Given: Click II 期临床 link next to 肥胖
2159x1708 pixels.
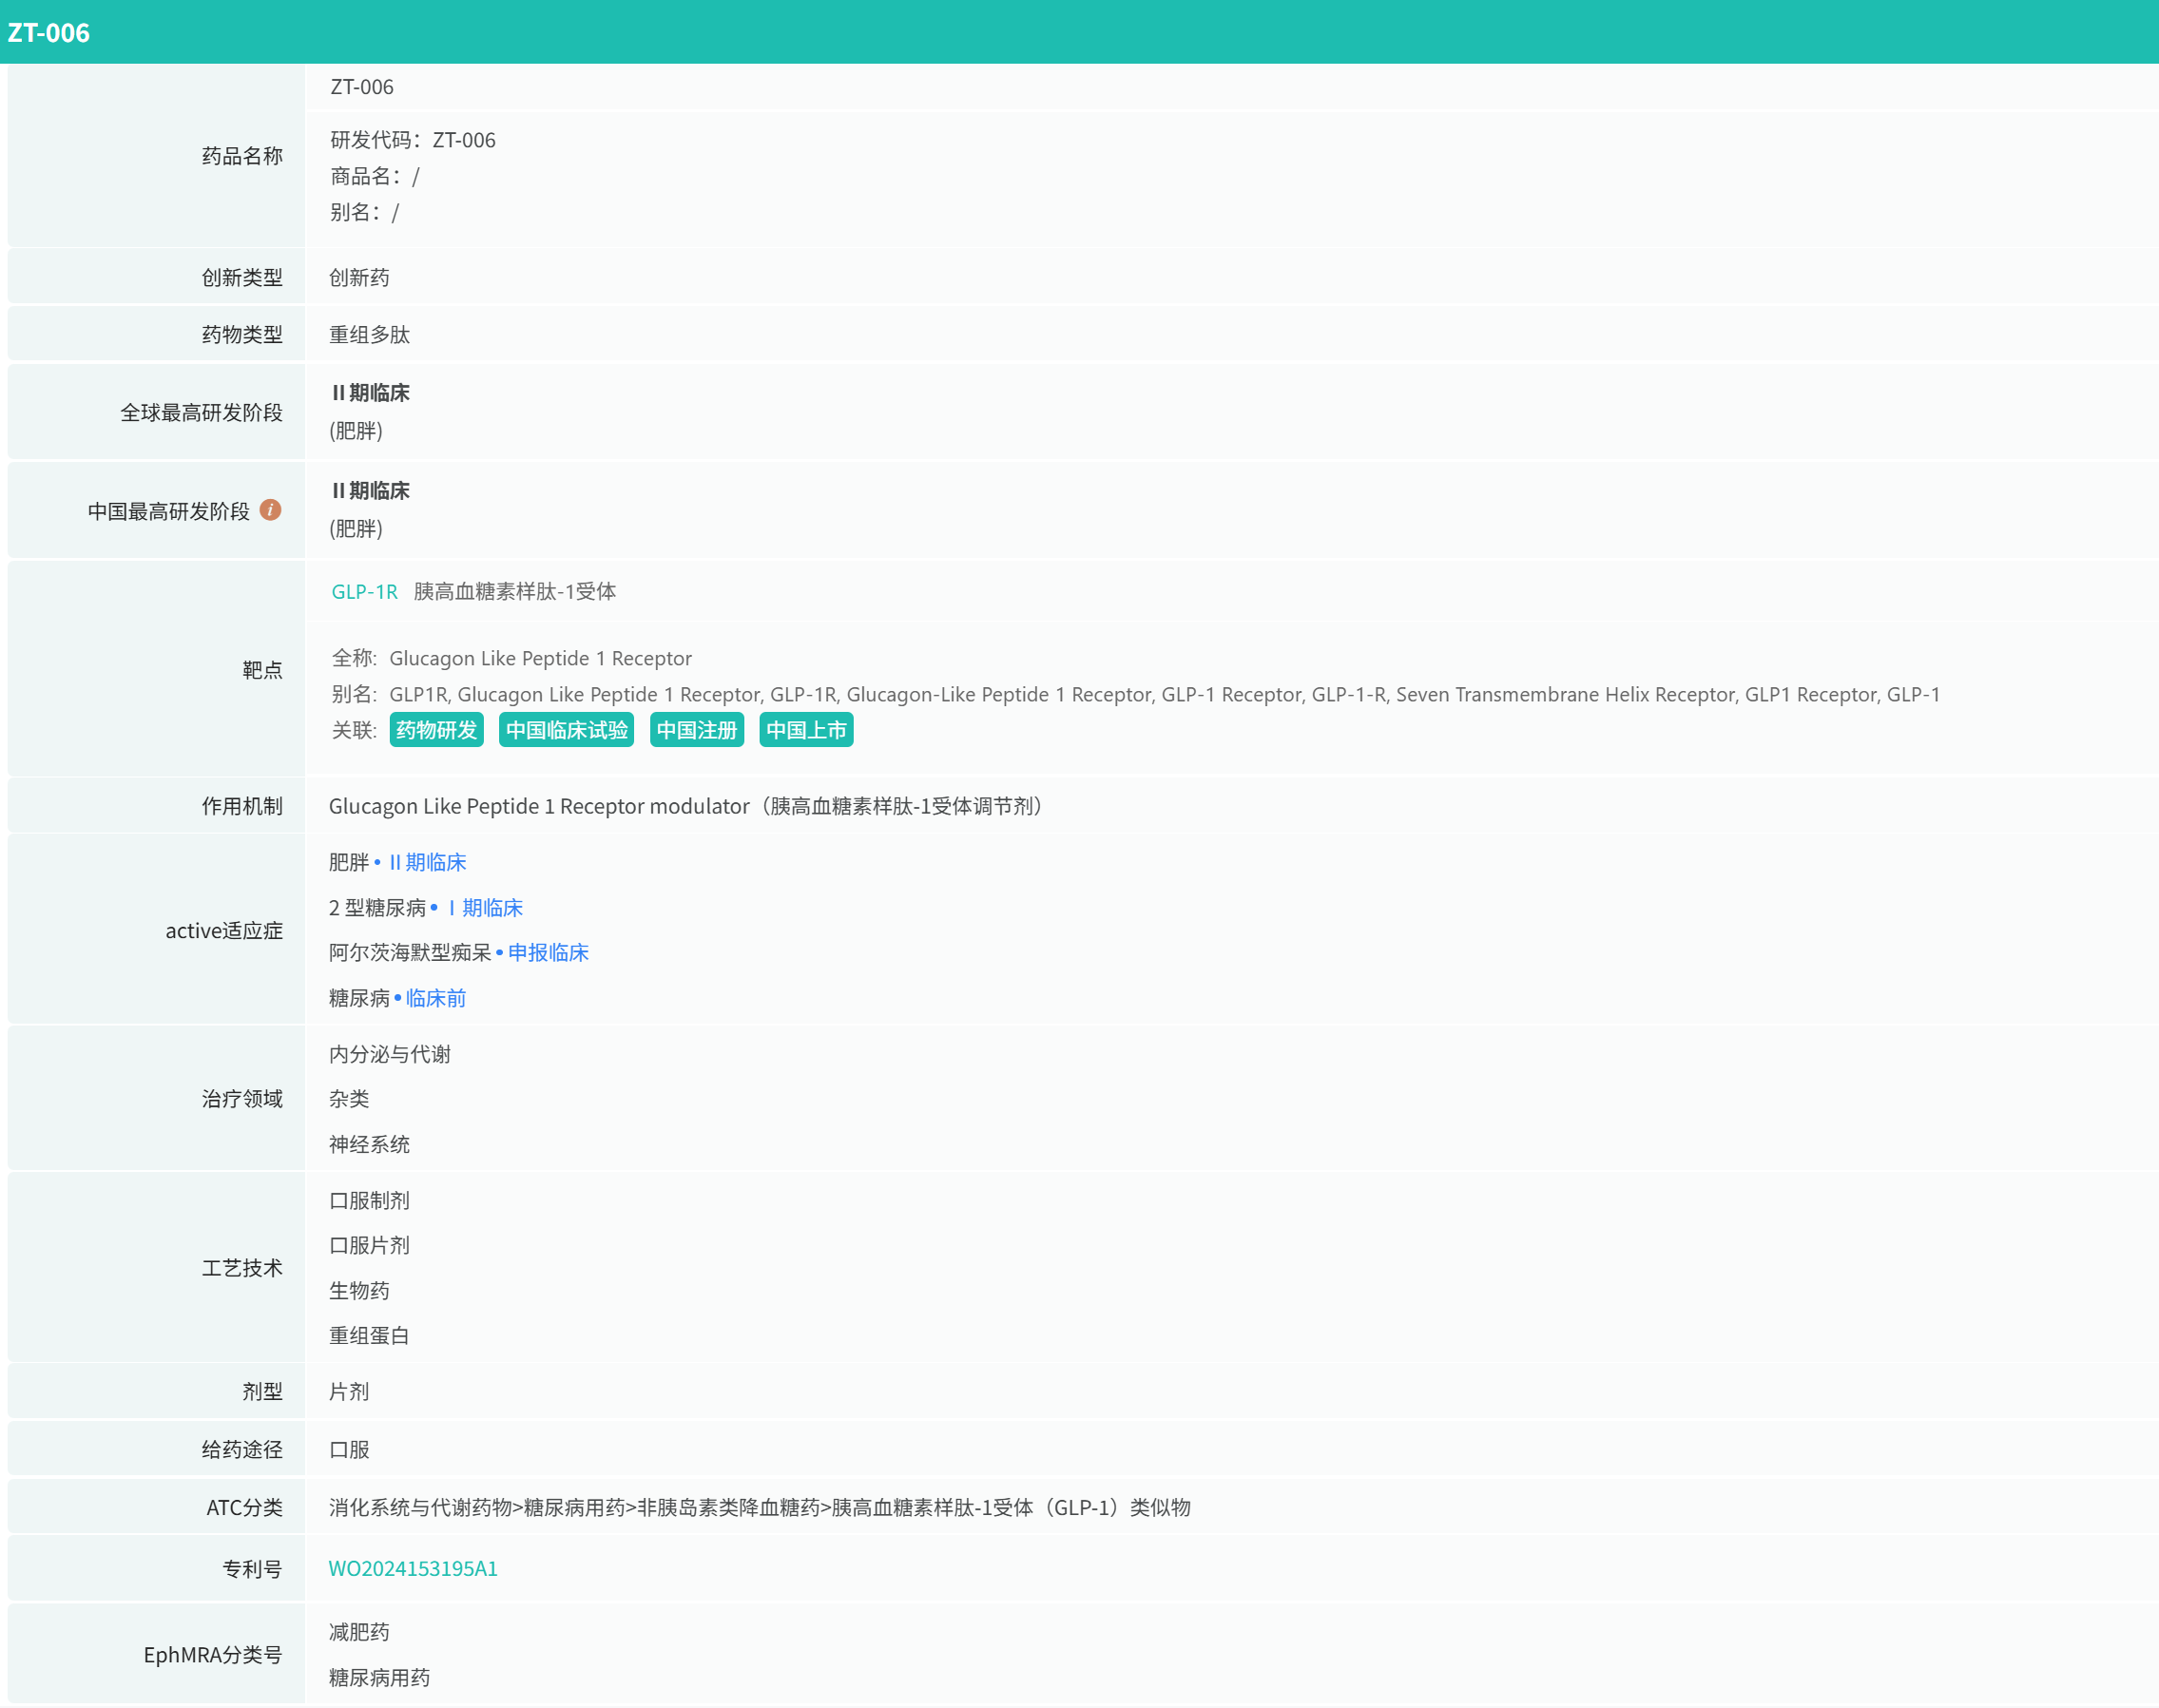Looking at the screenshot, I should point(427,862).
